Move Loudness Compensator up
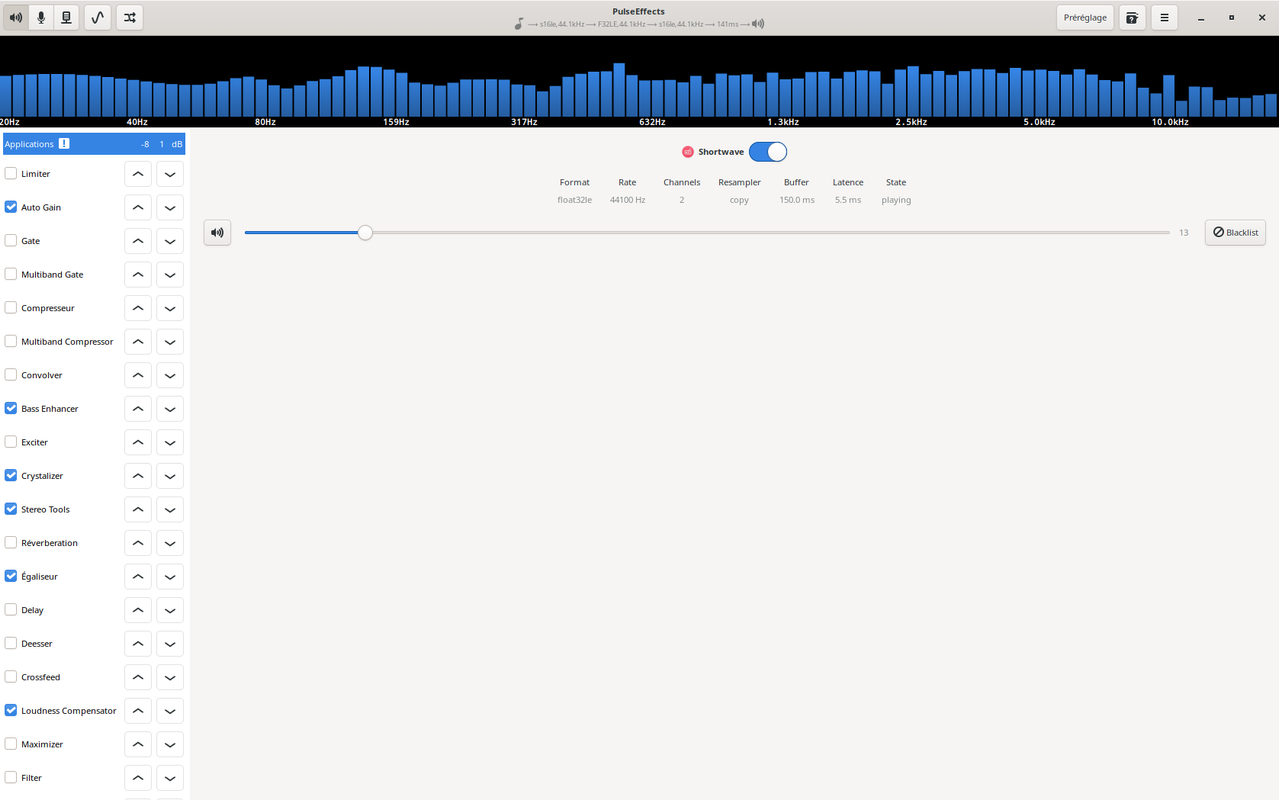This screenshot has height=800, width=1279. pos(138,711)
